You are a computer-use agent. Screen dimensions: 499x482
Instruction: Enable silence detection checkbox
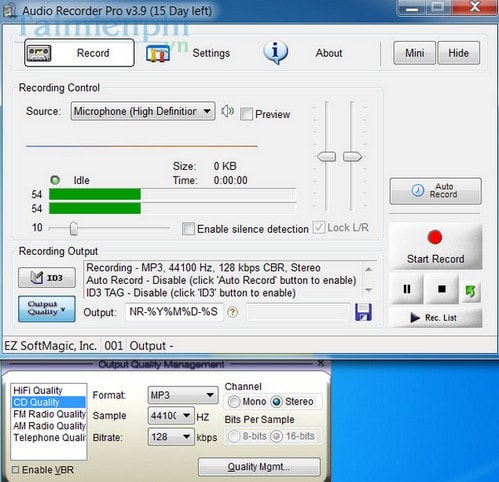click(x=188, y=229)
